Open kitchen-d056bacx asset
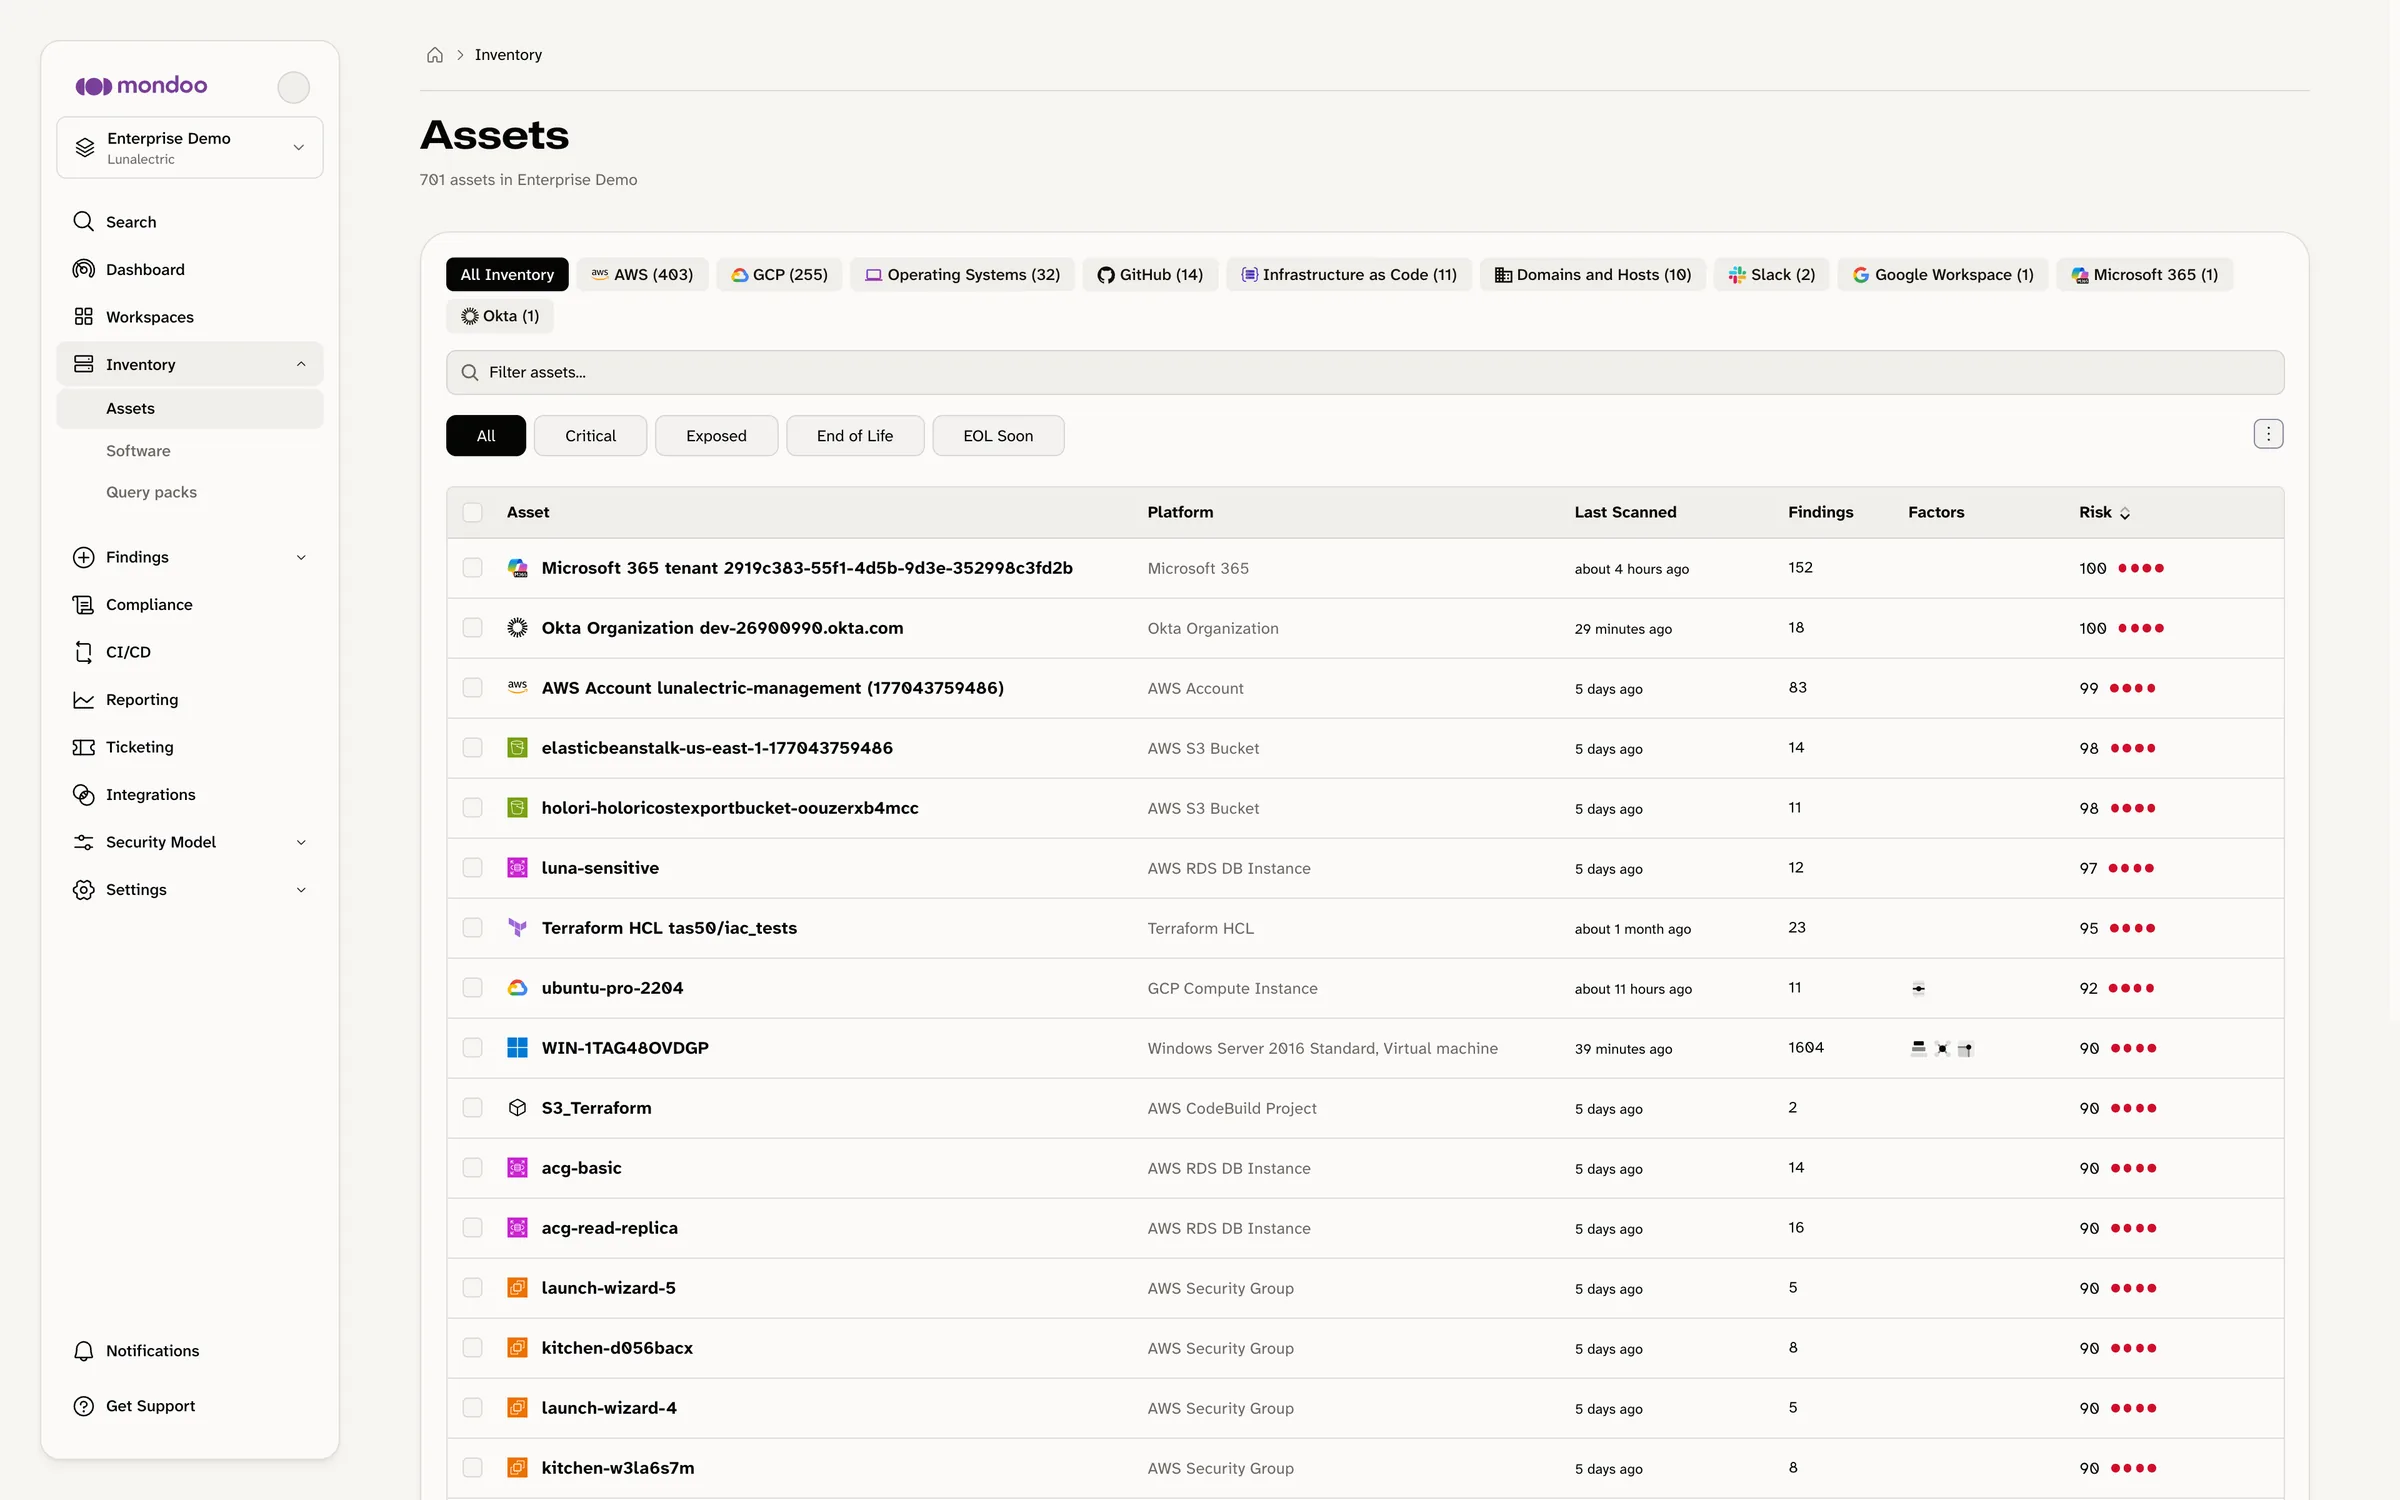 pyautogui.click(x=617, y=1348)
